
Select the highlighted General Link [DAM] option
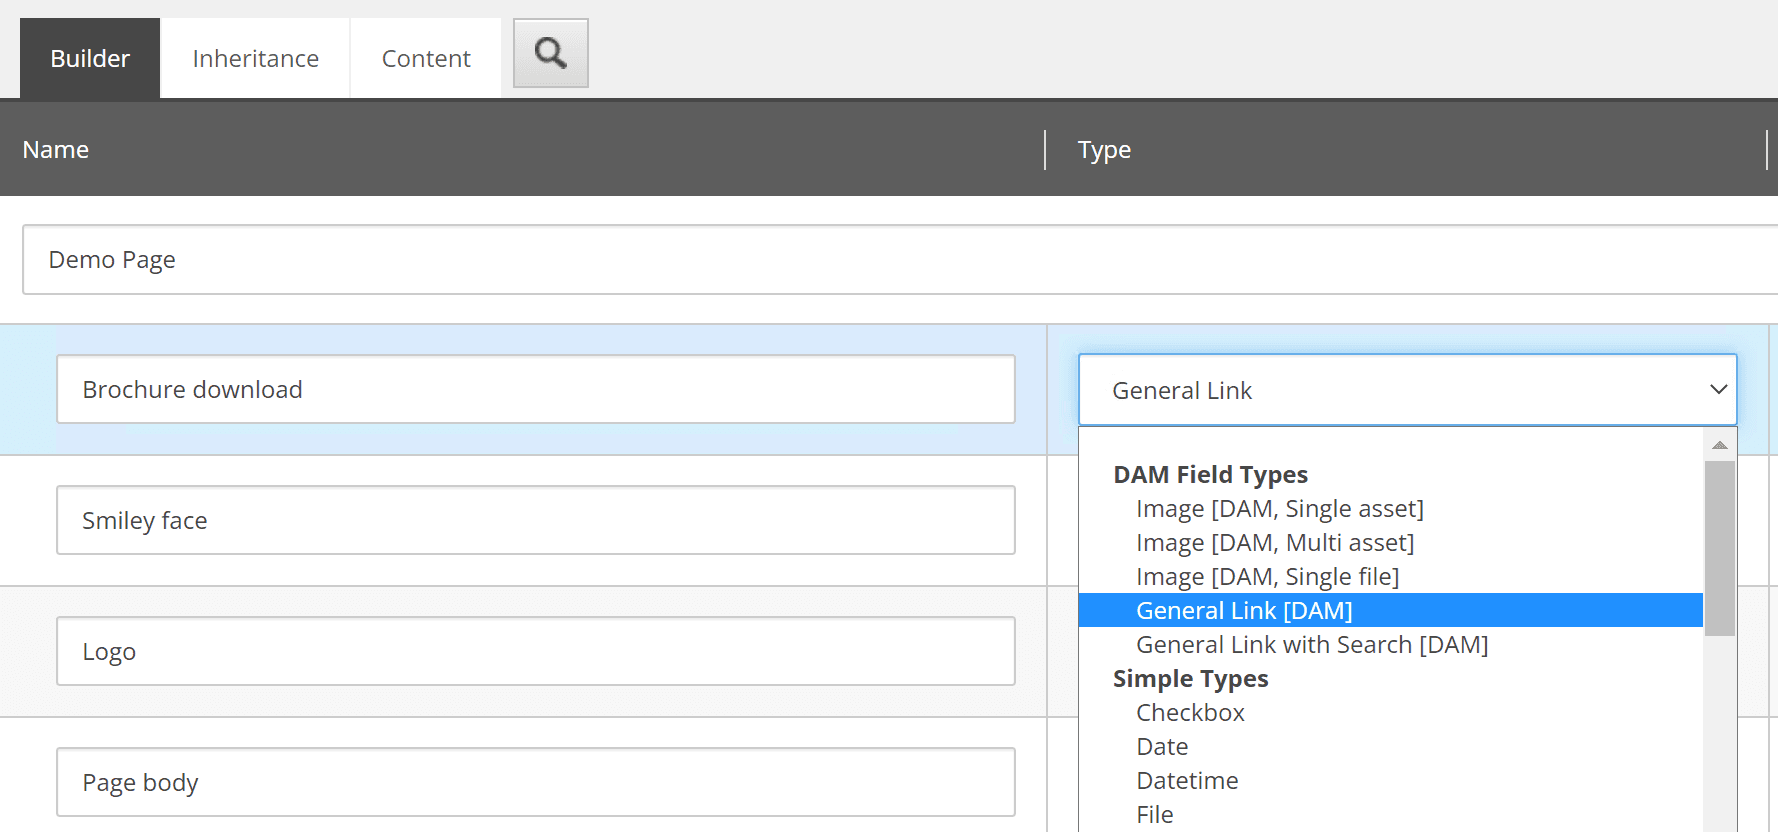pyautogui.click(x=1244, y=611)
